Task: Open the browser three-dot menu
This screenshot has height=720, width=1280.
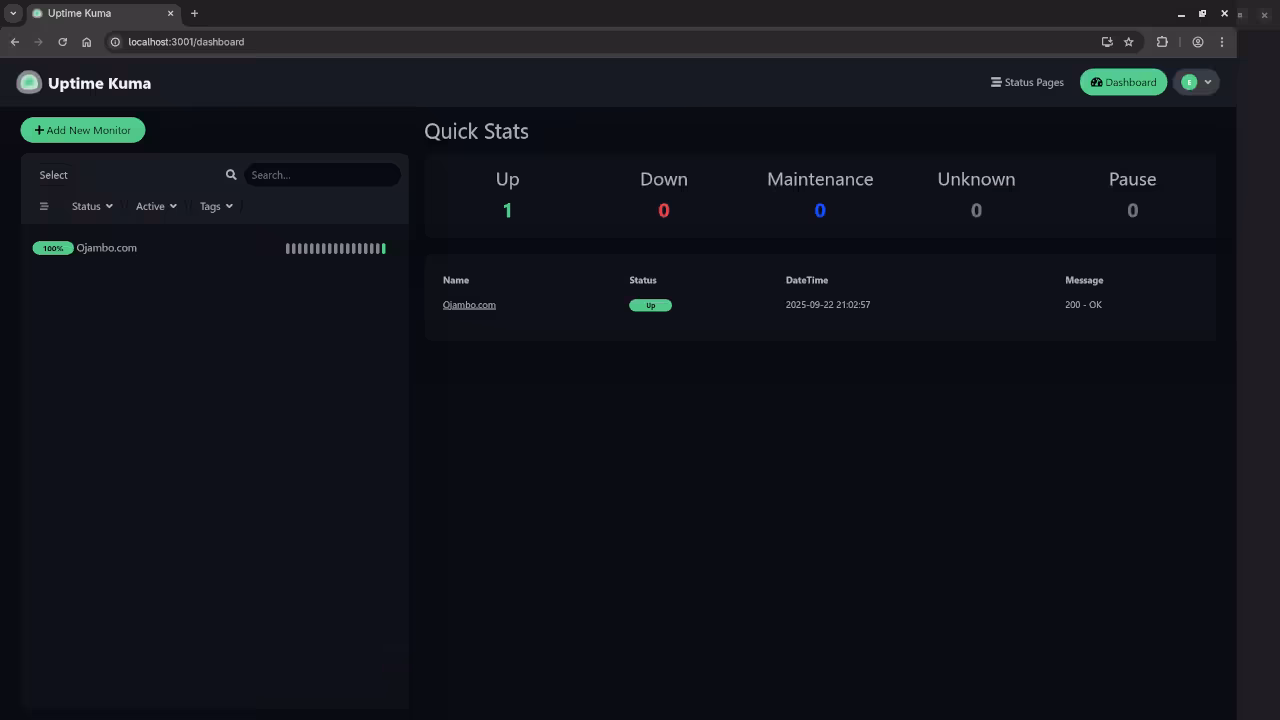Action: click(x=1222, y=42)
